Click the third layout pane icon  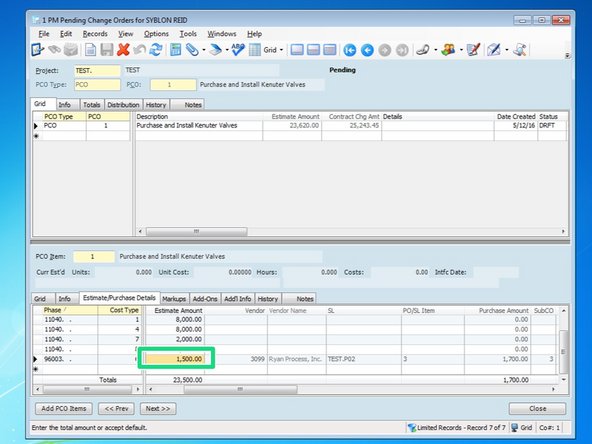pos(330,49)
